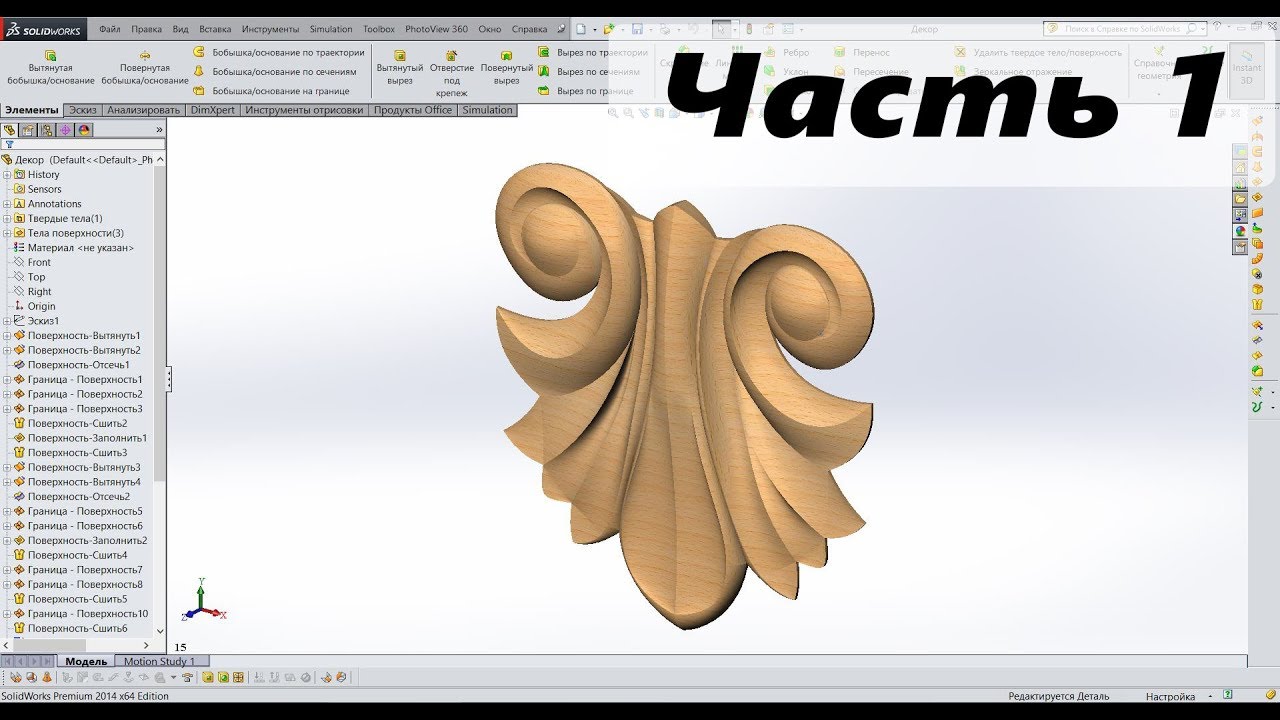Open the Правка menu
Screen dimensions: 1280x720
pos(146,30)
